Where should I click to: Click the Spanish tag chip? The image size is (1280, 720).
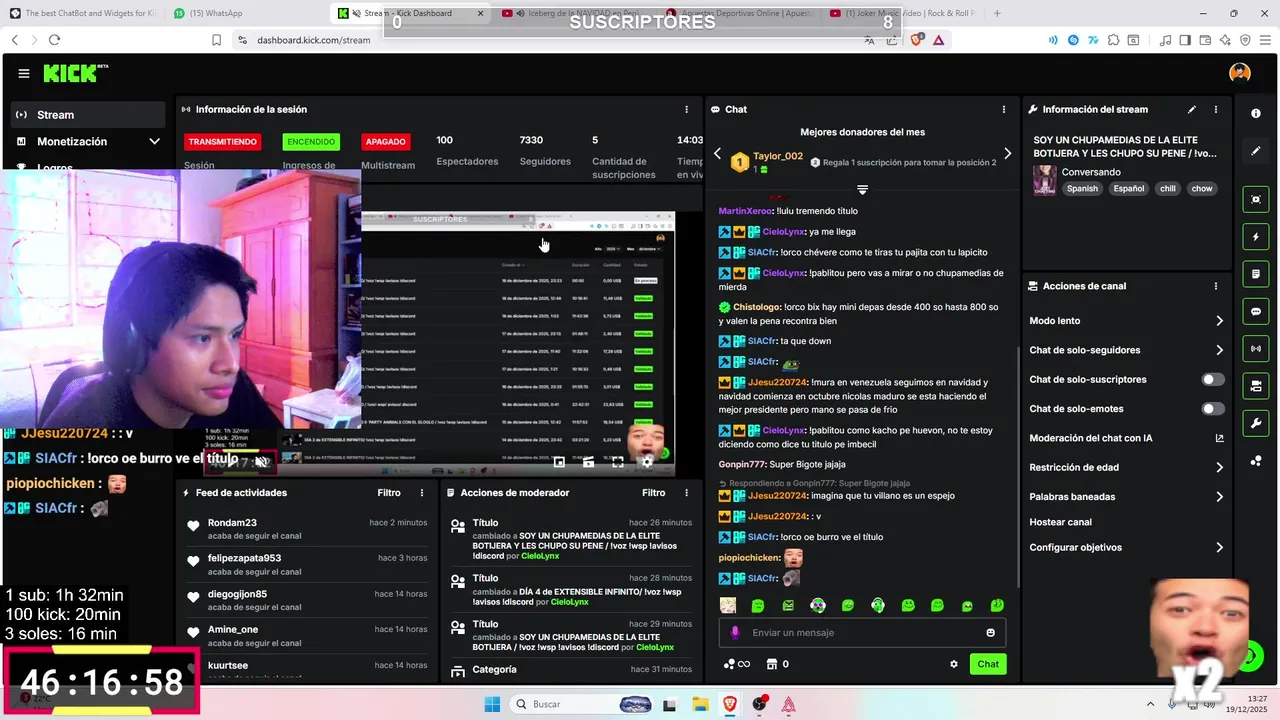(x=1081, y=189)
